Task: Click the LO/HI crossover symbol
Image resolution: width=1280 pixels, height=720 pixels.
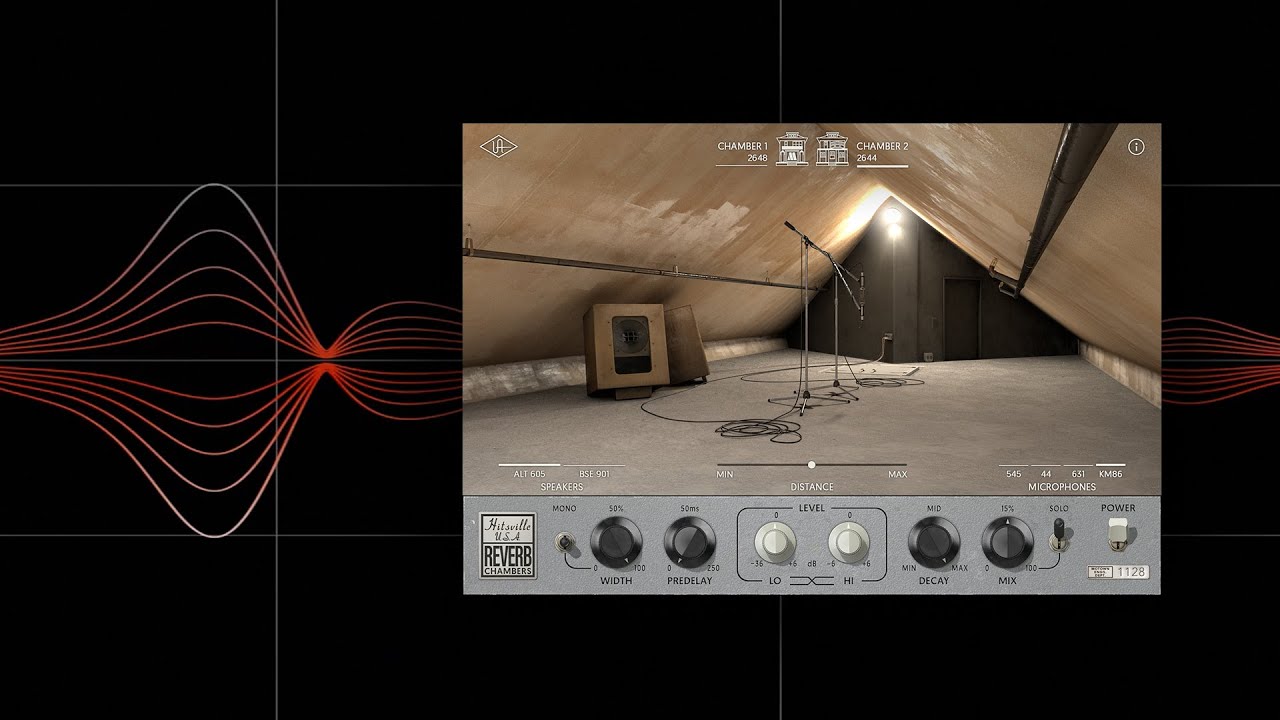Action: [811, 580]
